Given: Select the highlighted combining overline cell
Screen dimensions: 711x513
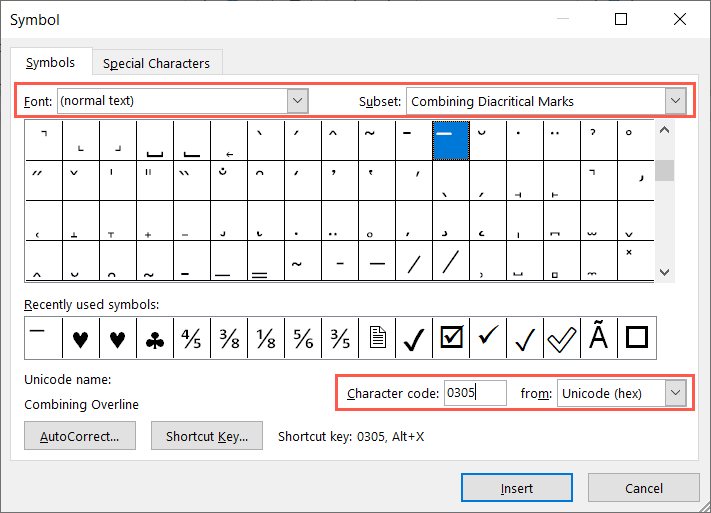Looking at the screenshot, I should tap(451, 140).
